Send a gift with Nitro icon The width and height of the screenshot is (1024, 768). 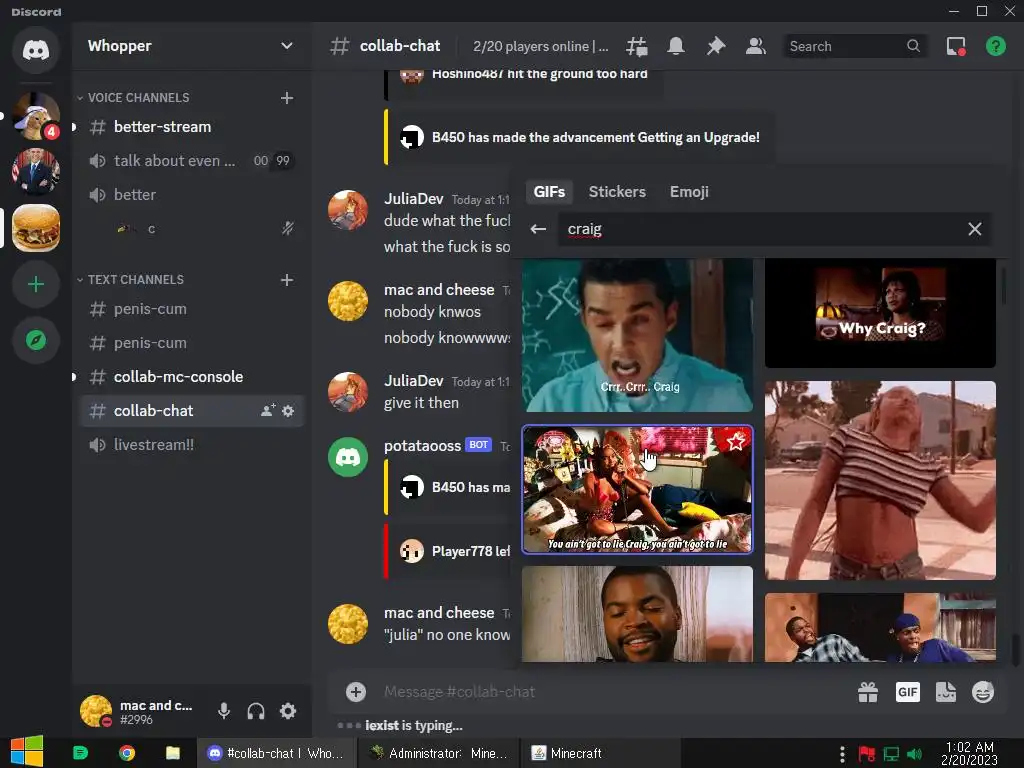coord(868,692)
